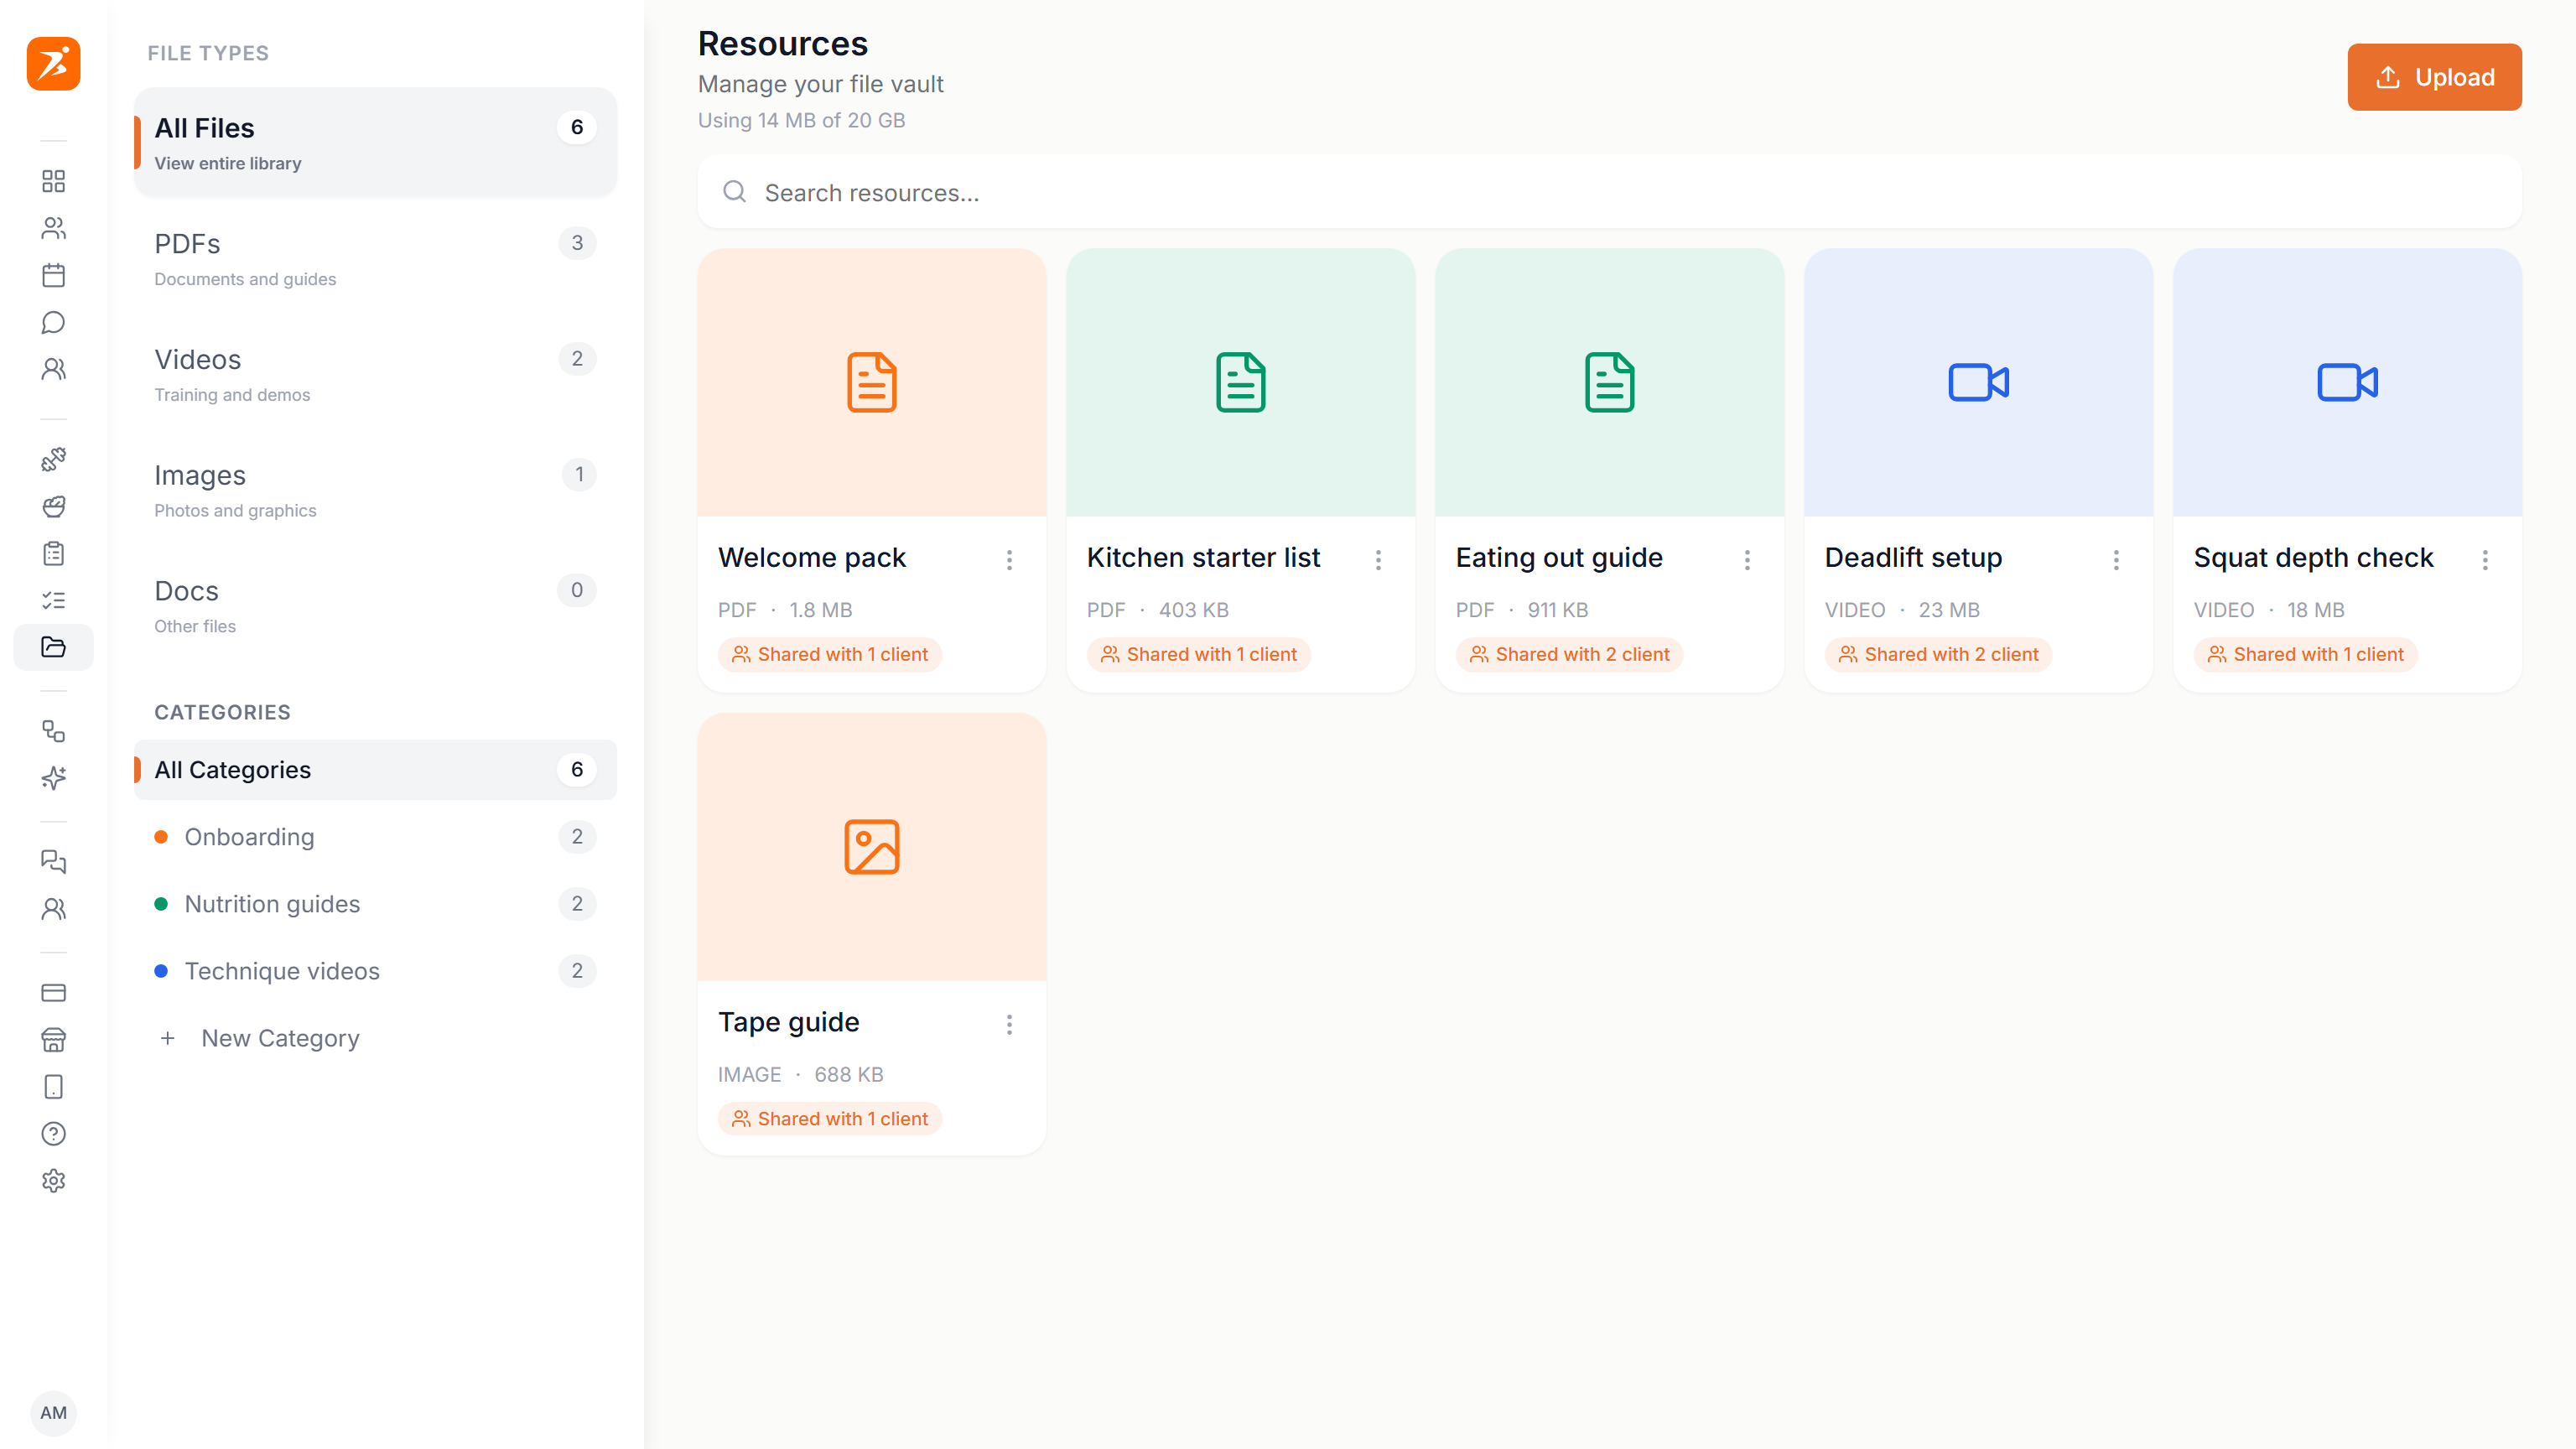Open the chat bubble messages icon
The height and width of the screenshot is (1449, 2576).
click(x=53, y=322)
